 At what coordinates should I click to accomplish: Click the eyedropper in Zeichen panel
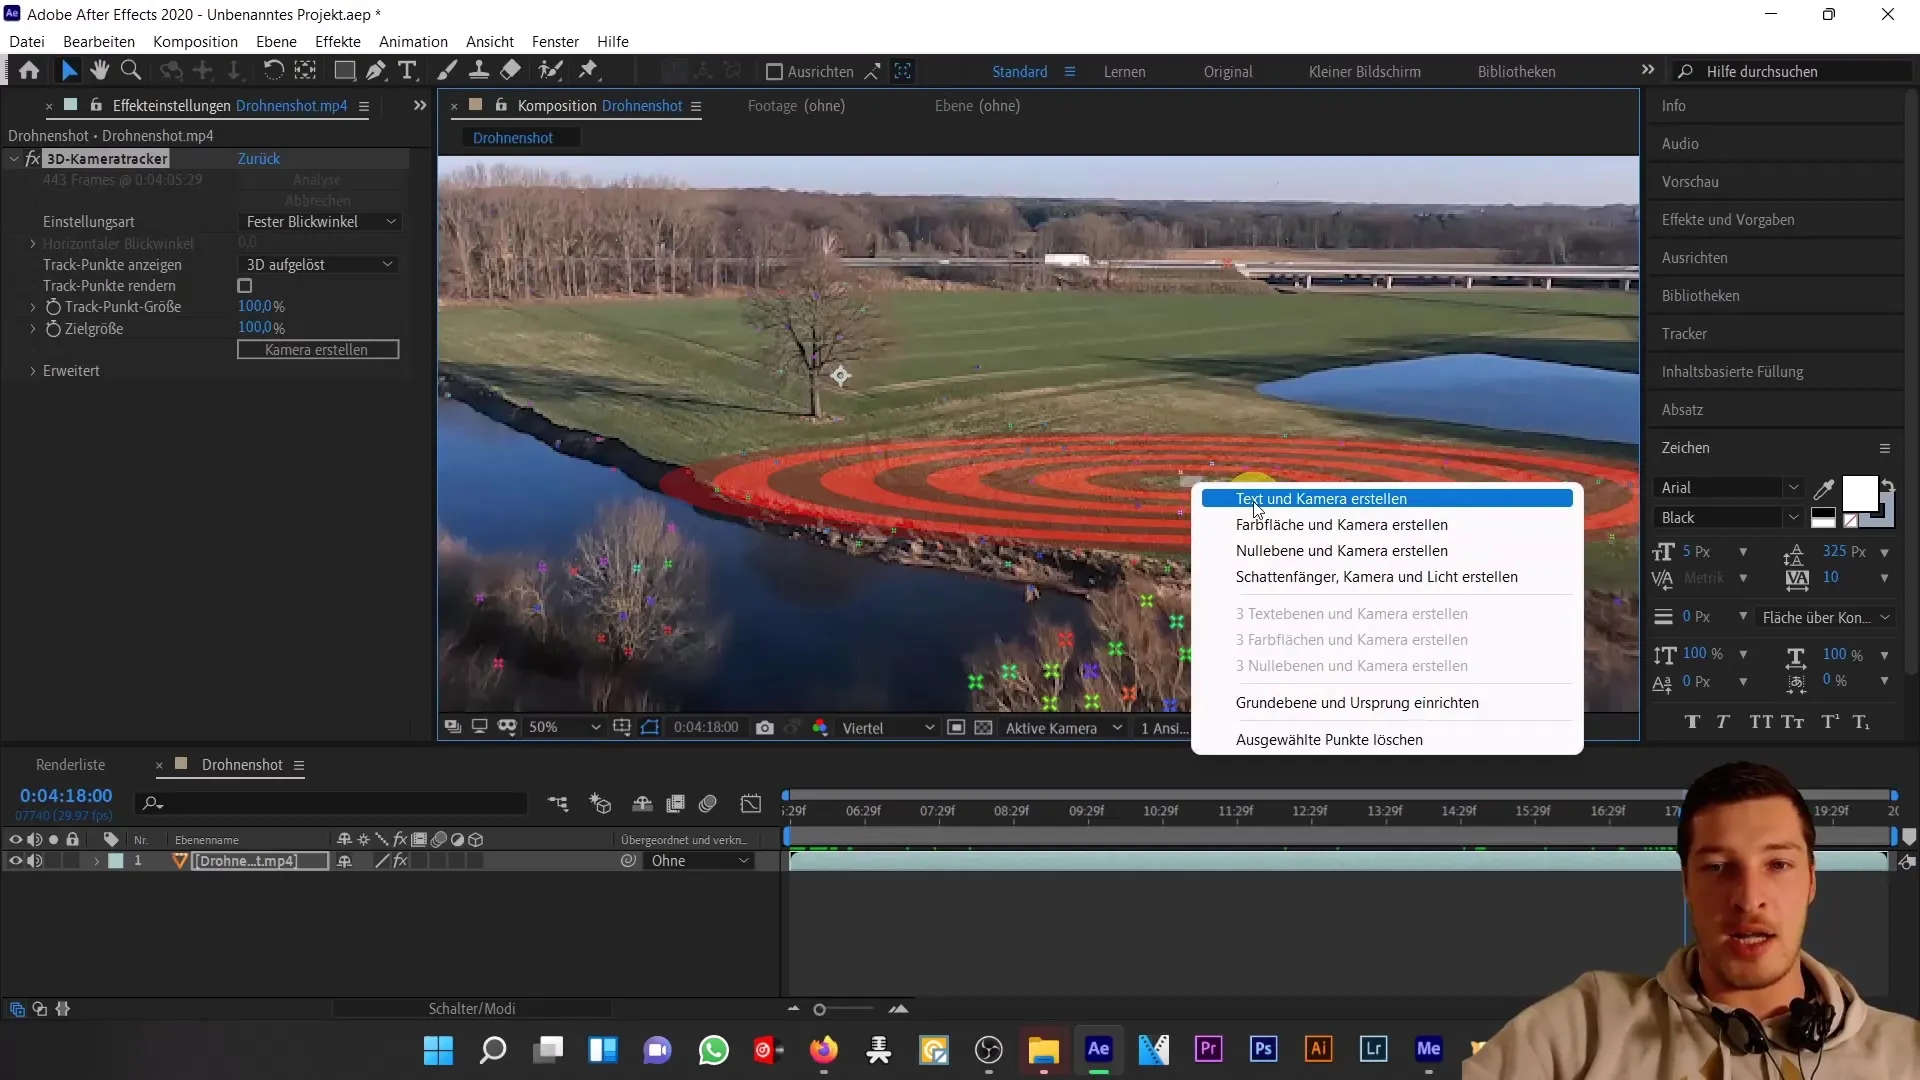(1824, 489)
